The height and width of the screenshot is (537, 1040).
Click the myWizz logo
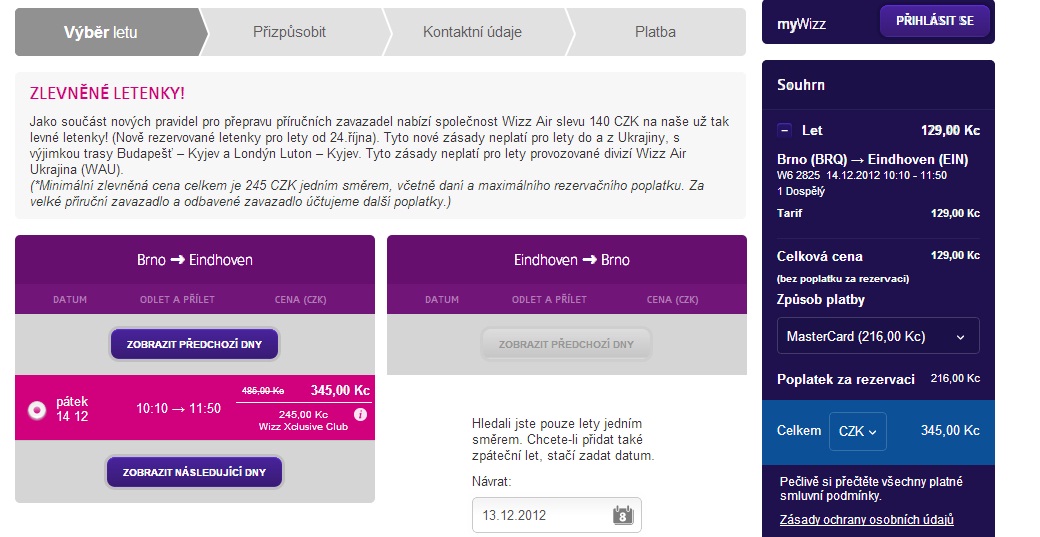point(802,23)
